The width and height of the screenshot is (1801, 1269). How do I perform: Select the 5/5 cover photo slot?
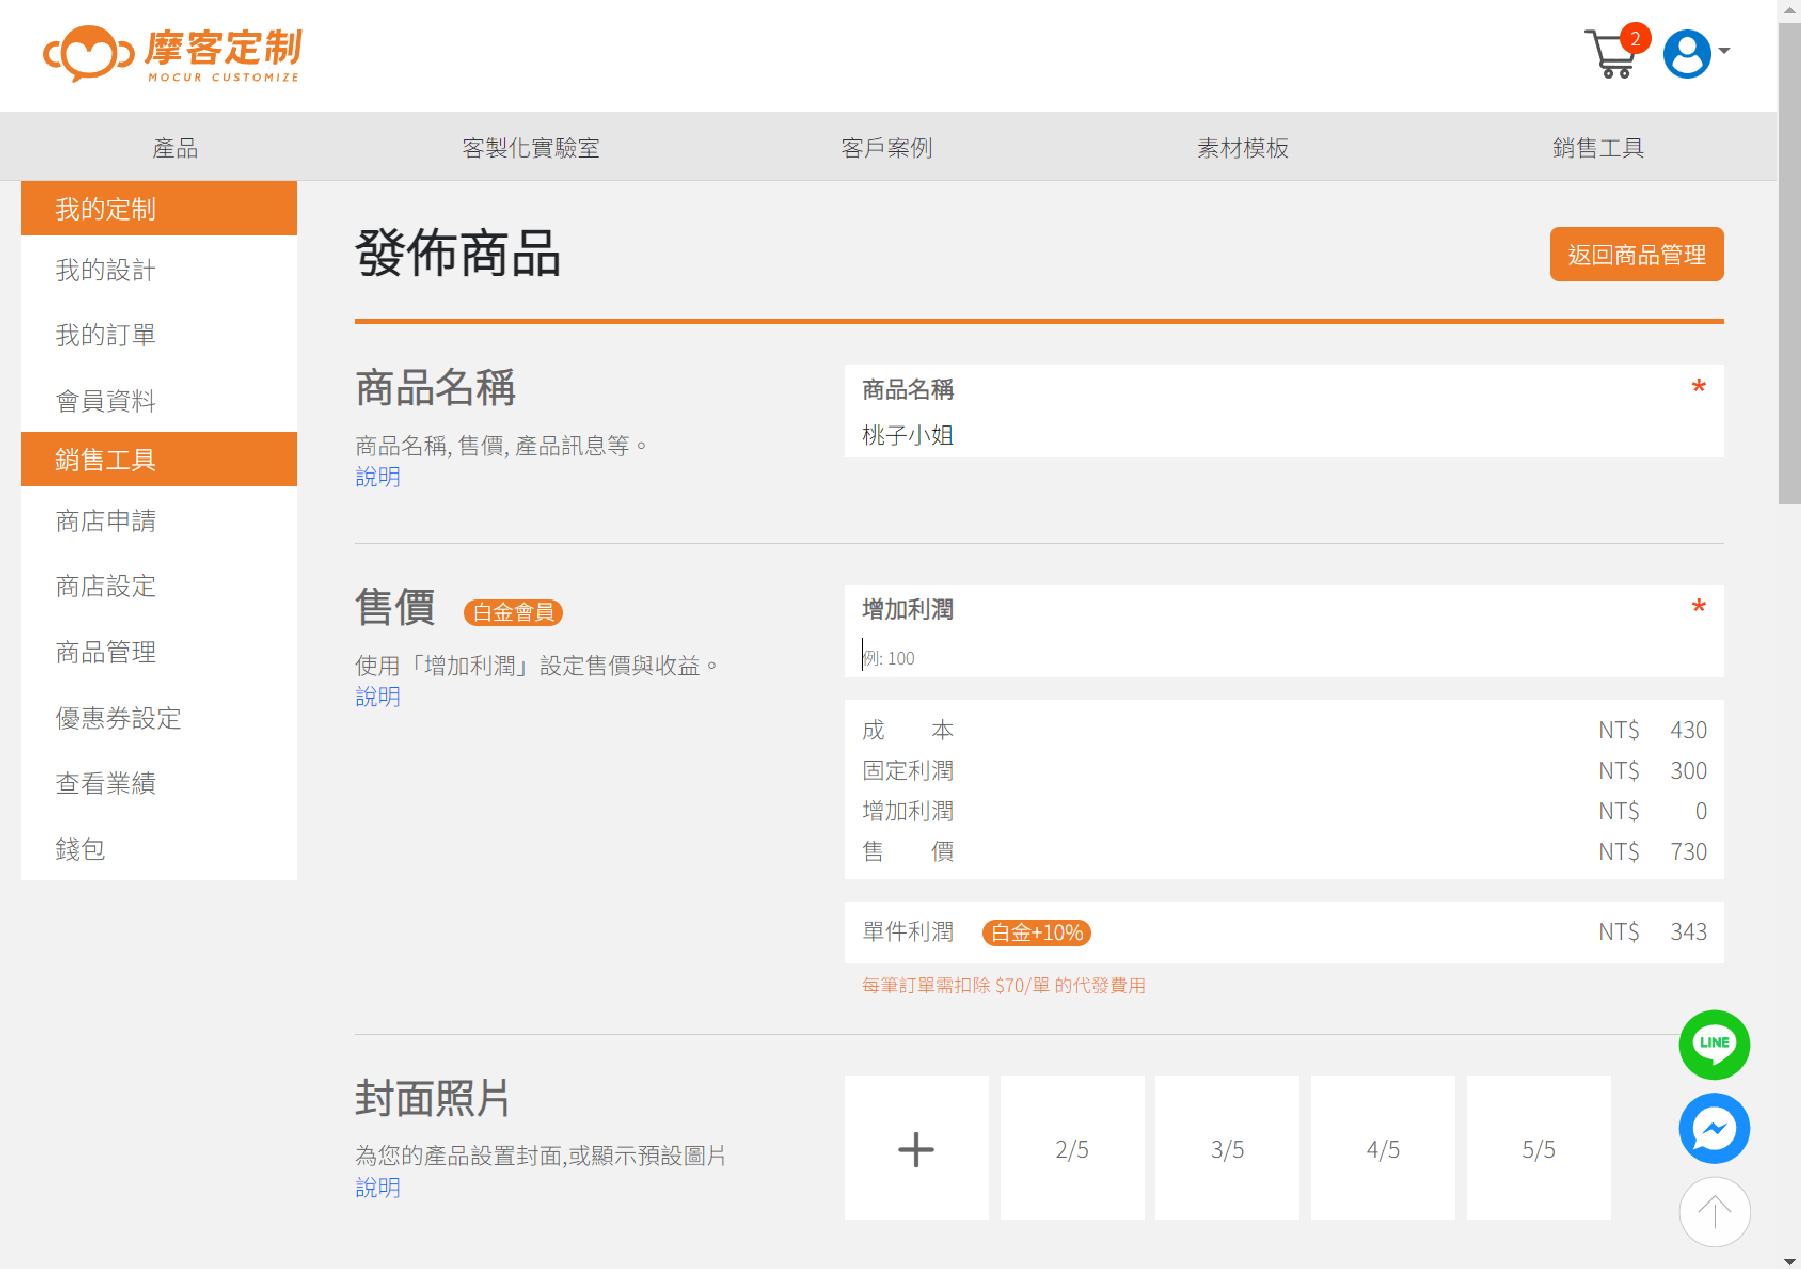point(1538,1149)
